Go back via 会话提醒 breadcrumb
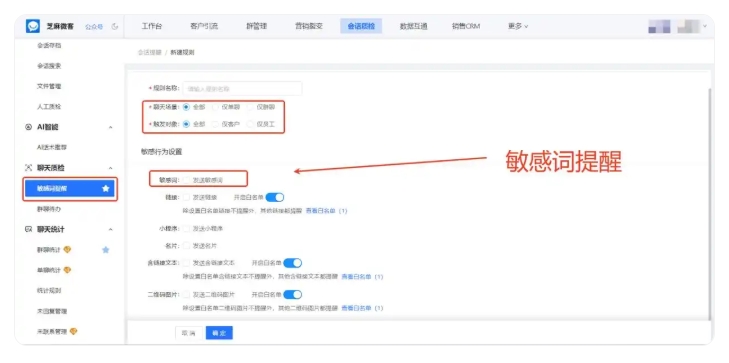Viewport: 729px width, 363px height. pos(150,53)
